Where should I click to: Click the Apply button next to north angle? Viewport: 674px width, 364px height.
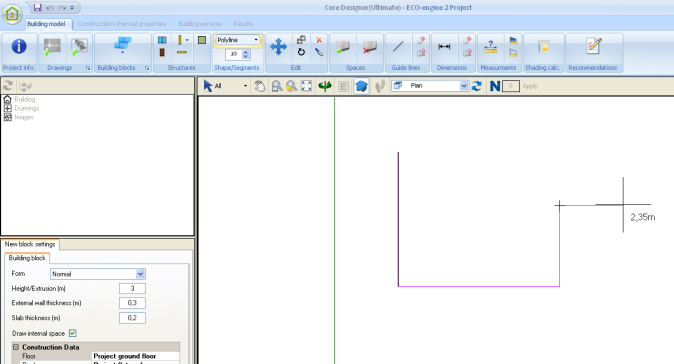tap(530, 86)
